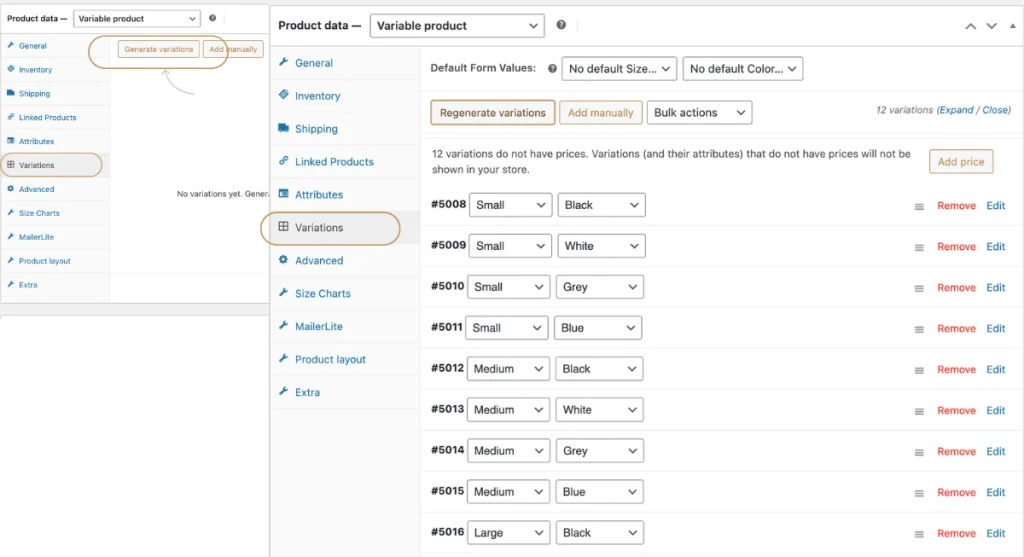Open Linked Products tab in the large panel
1024x557 pixels.
pyautogui.click(x=334, y=161)
